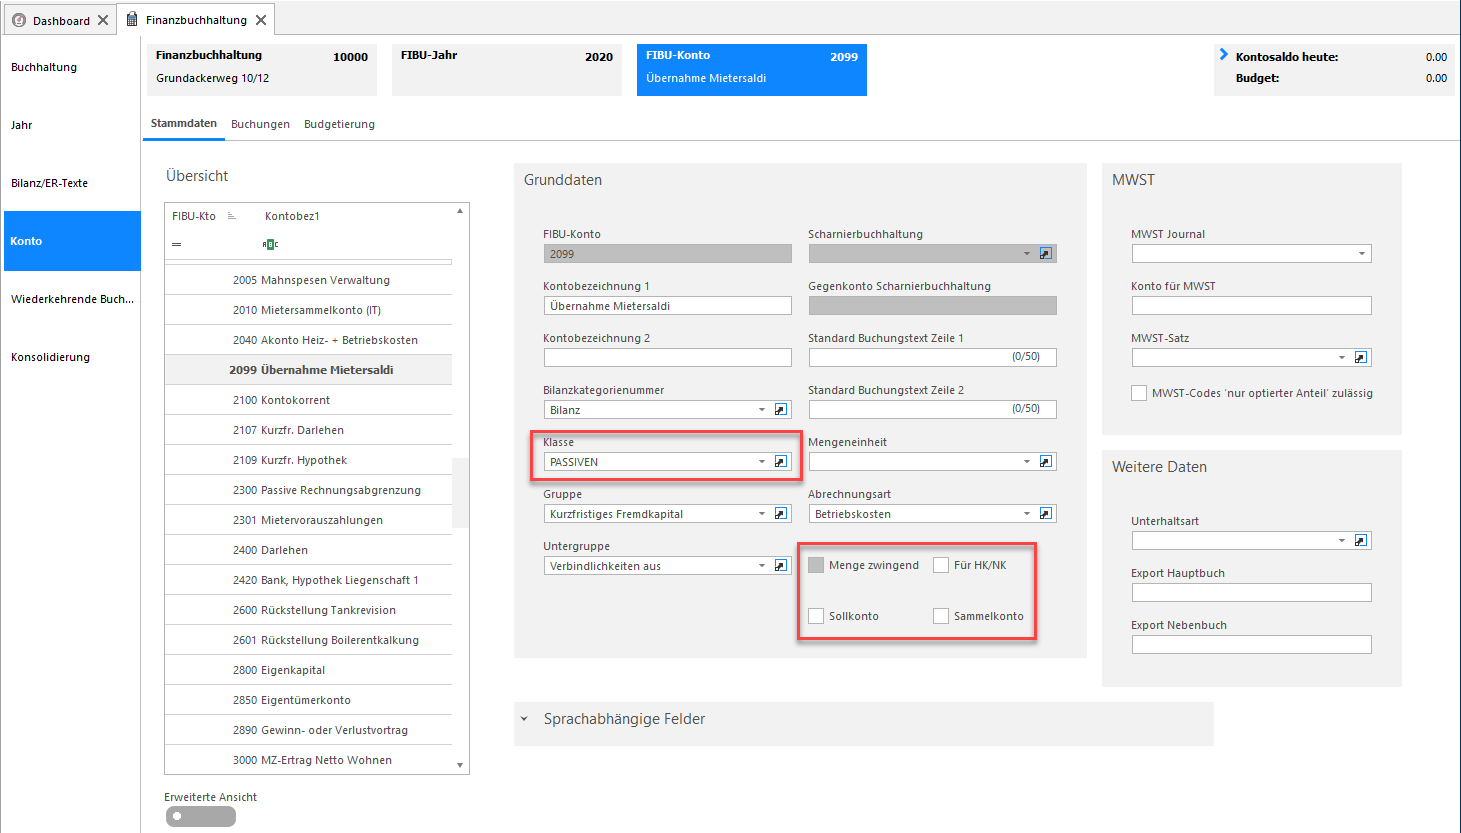Open lookup icon beside MWST-Satz field
This screenshot has width=1461, height=833.
[1361, 357]
